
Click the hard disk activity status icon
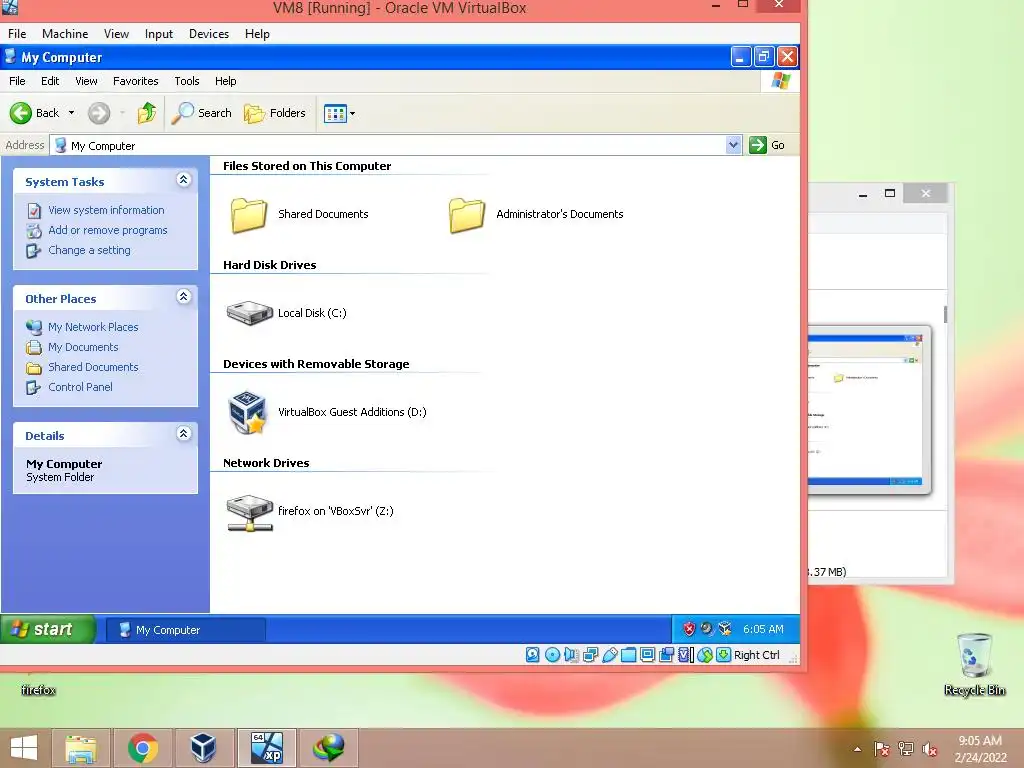(533, 655)
